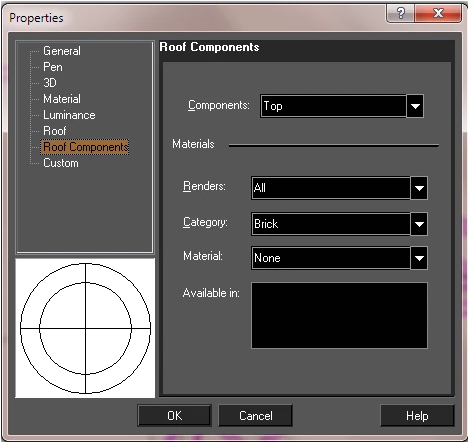This screenshot has width=470, height=443.
Task: Go to the Material properties page
Action: point(62,99)
